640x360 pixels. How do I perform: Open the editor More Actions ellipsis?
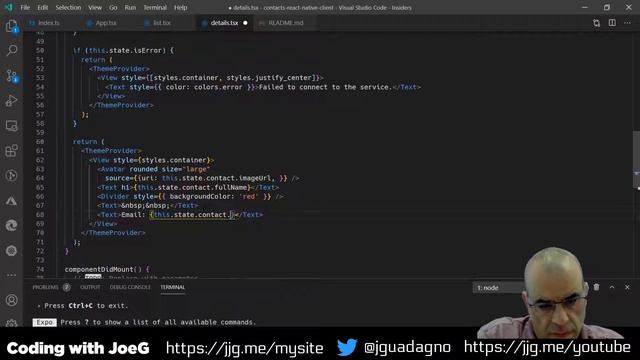point(627,23)
